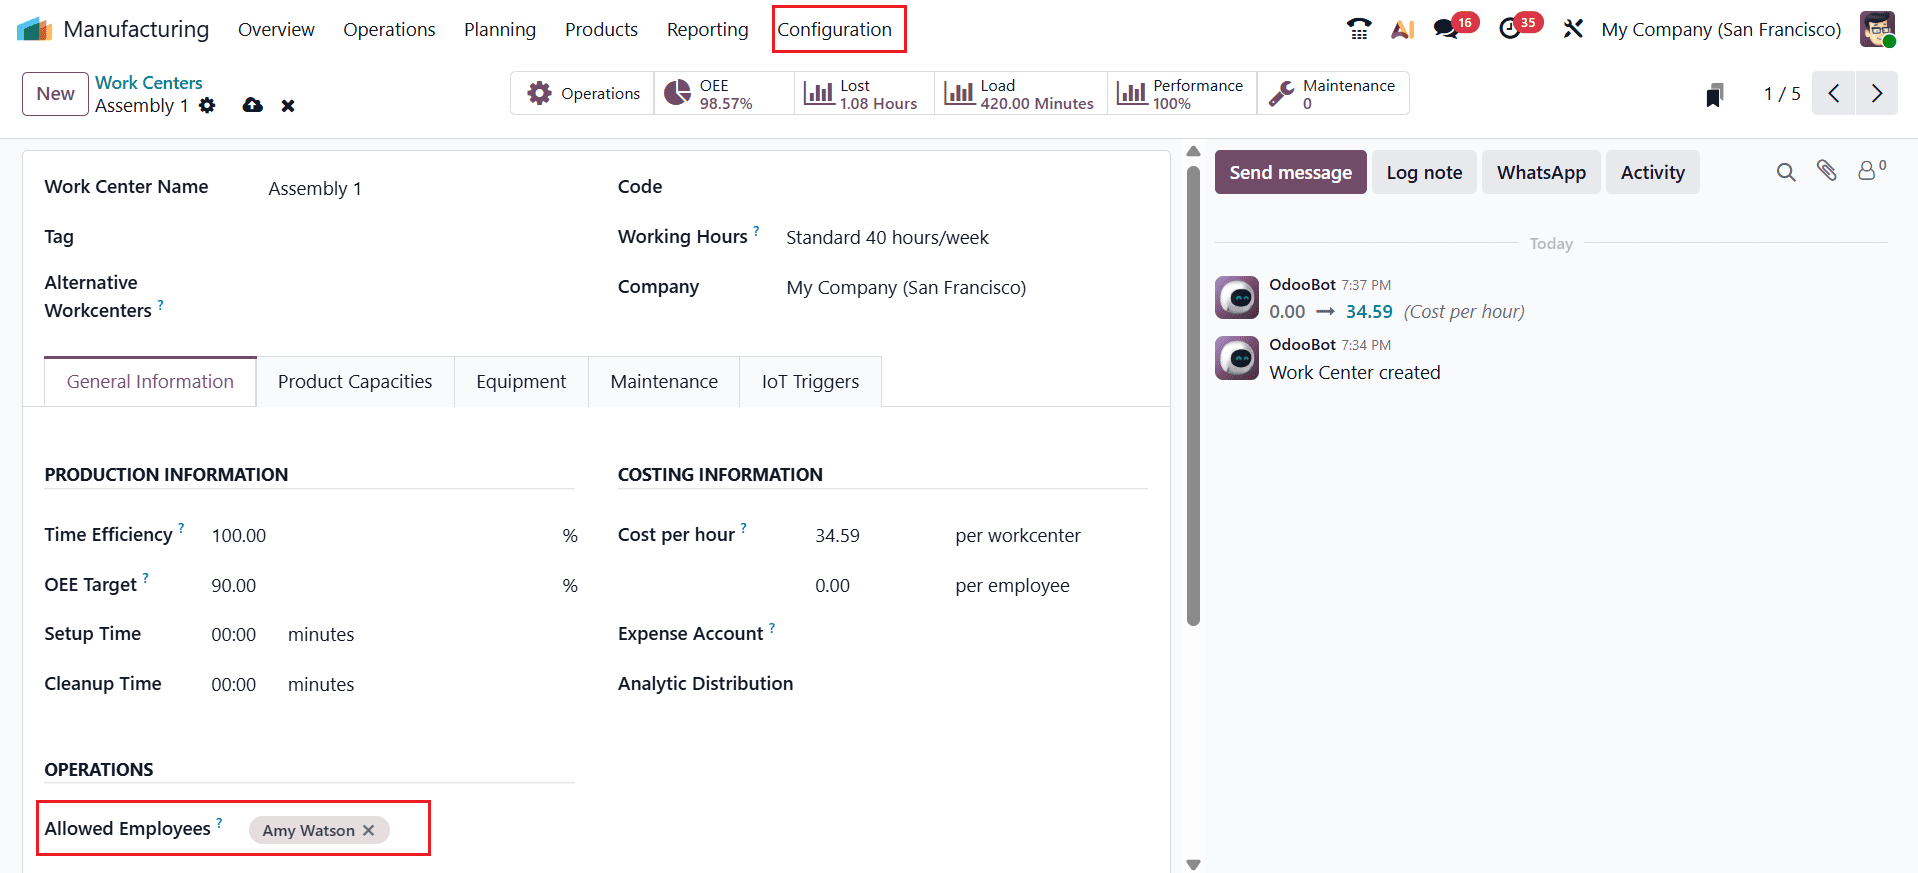Click the actions gear icon beside Assembly 1
This screenshot has width=1918, height=873.
pos(207,105)
